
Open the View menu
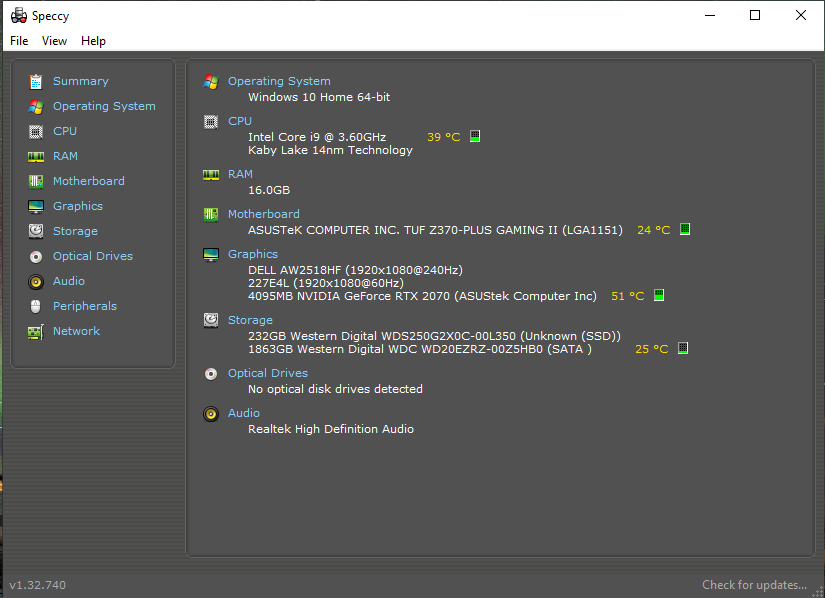click(x=54, y=41)
